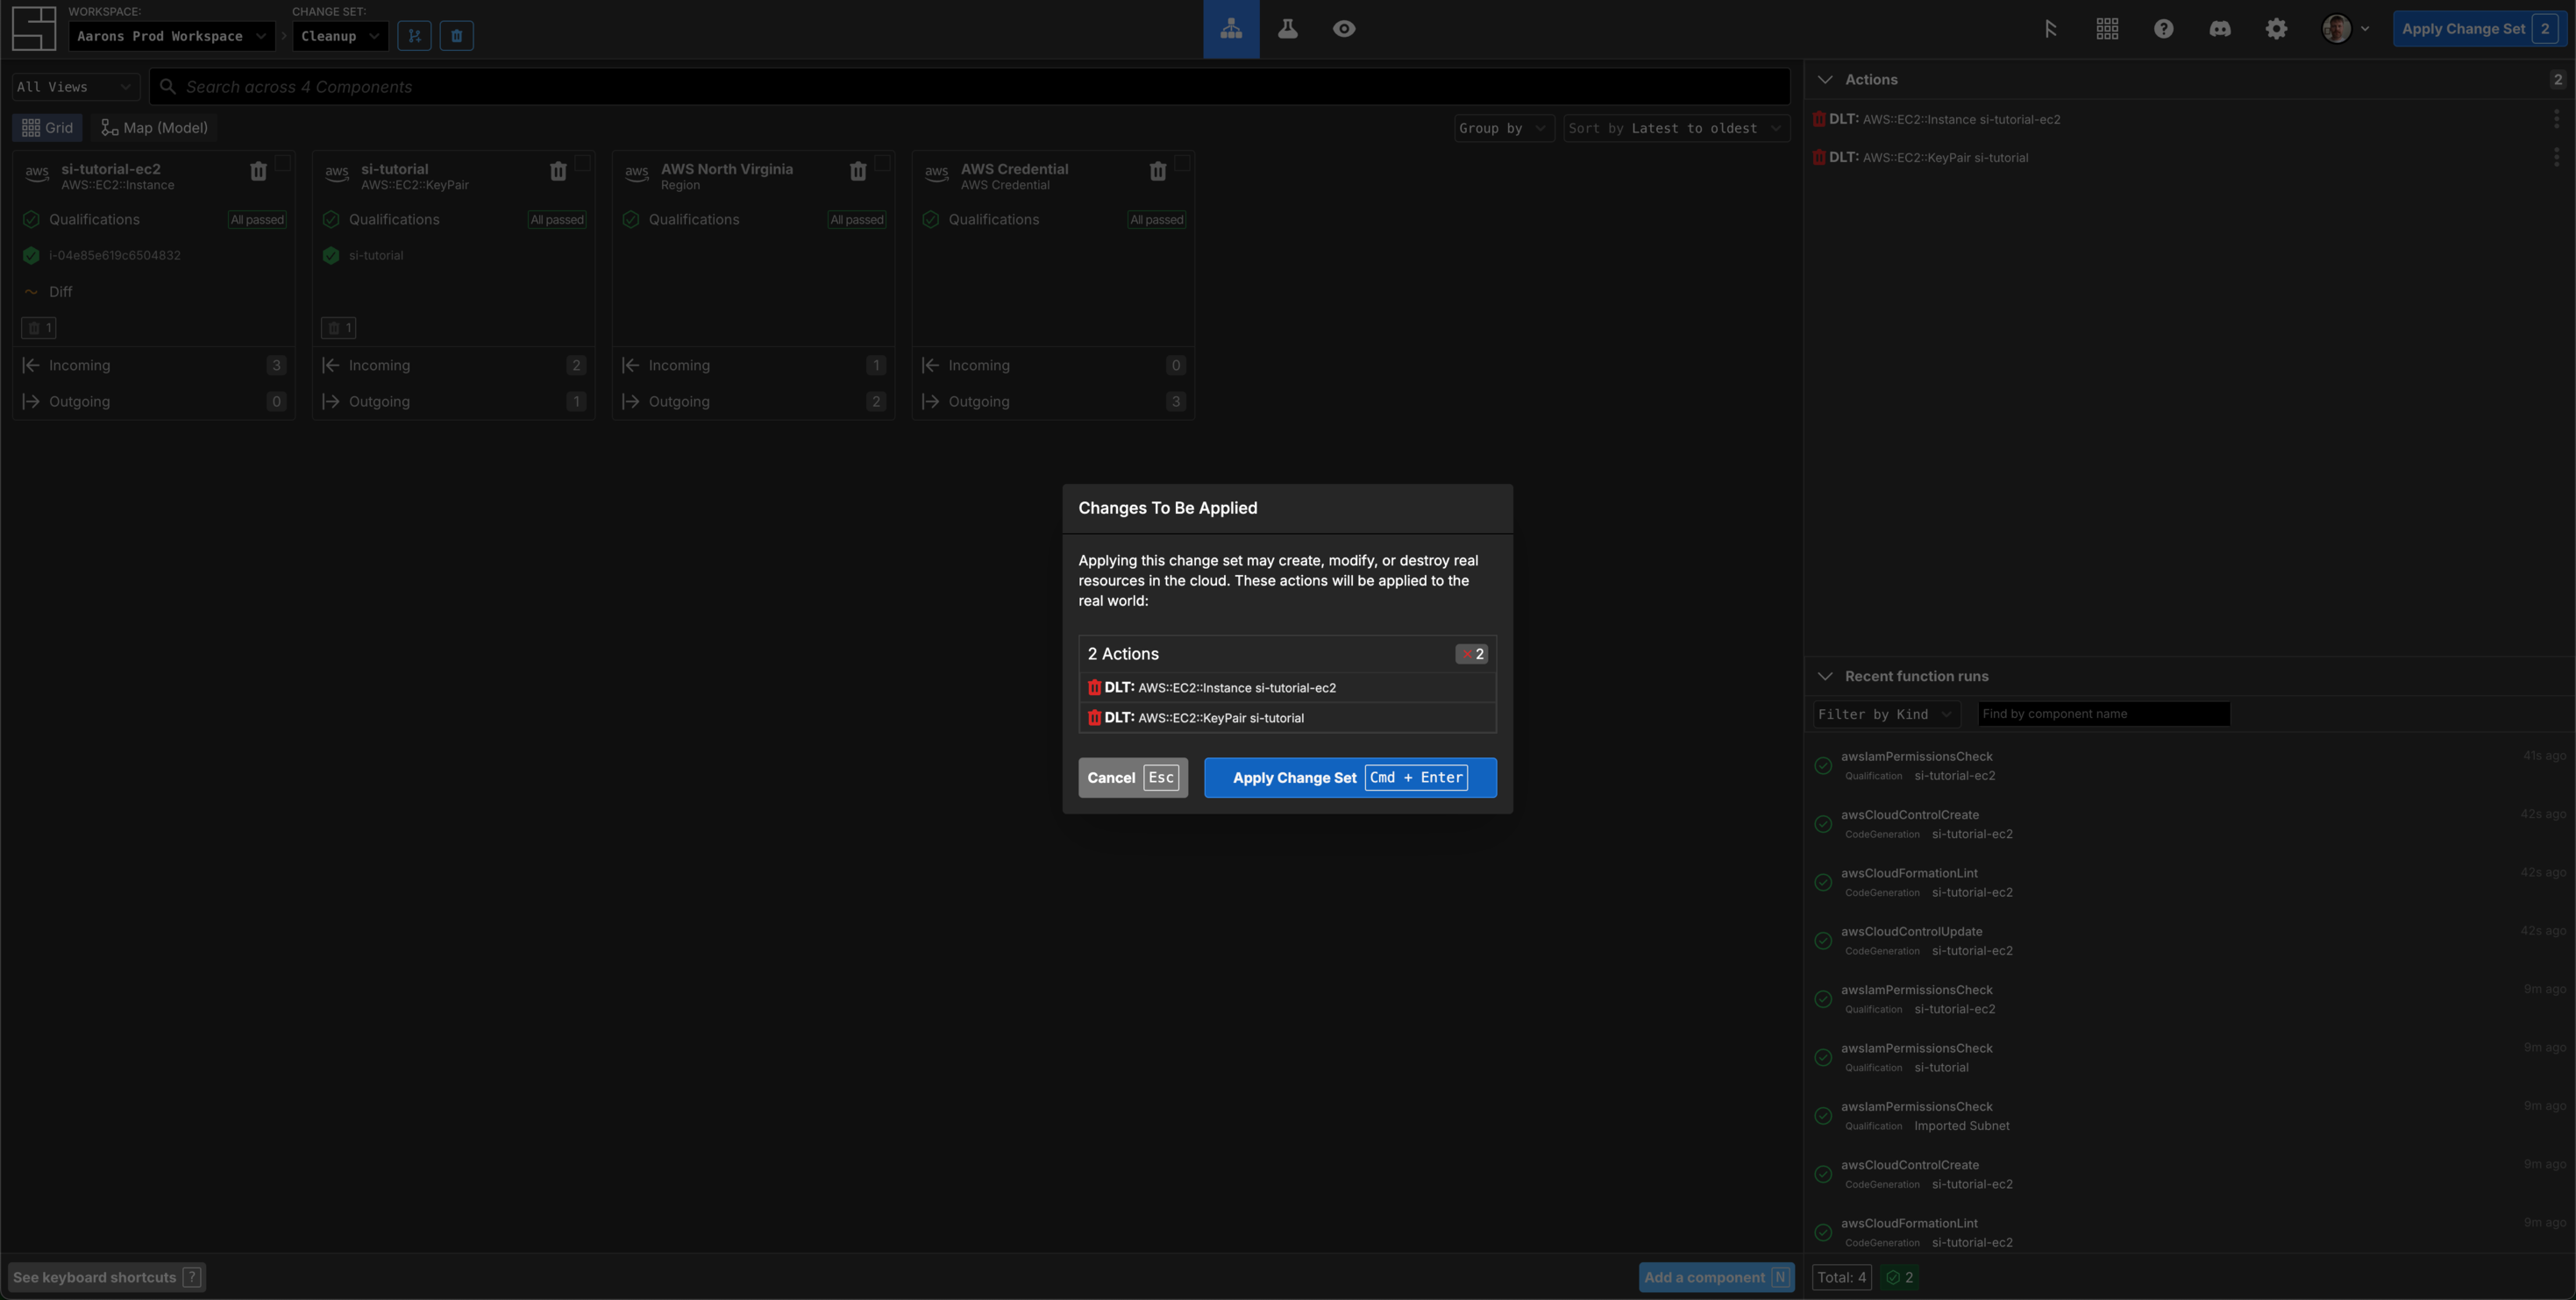Image resolution: width=2576 pixels, height=1300 pixels.
Task: Click the Find by component name field
Action: [2104, 714]
